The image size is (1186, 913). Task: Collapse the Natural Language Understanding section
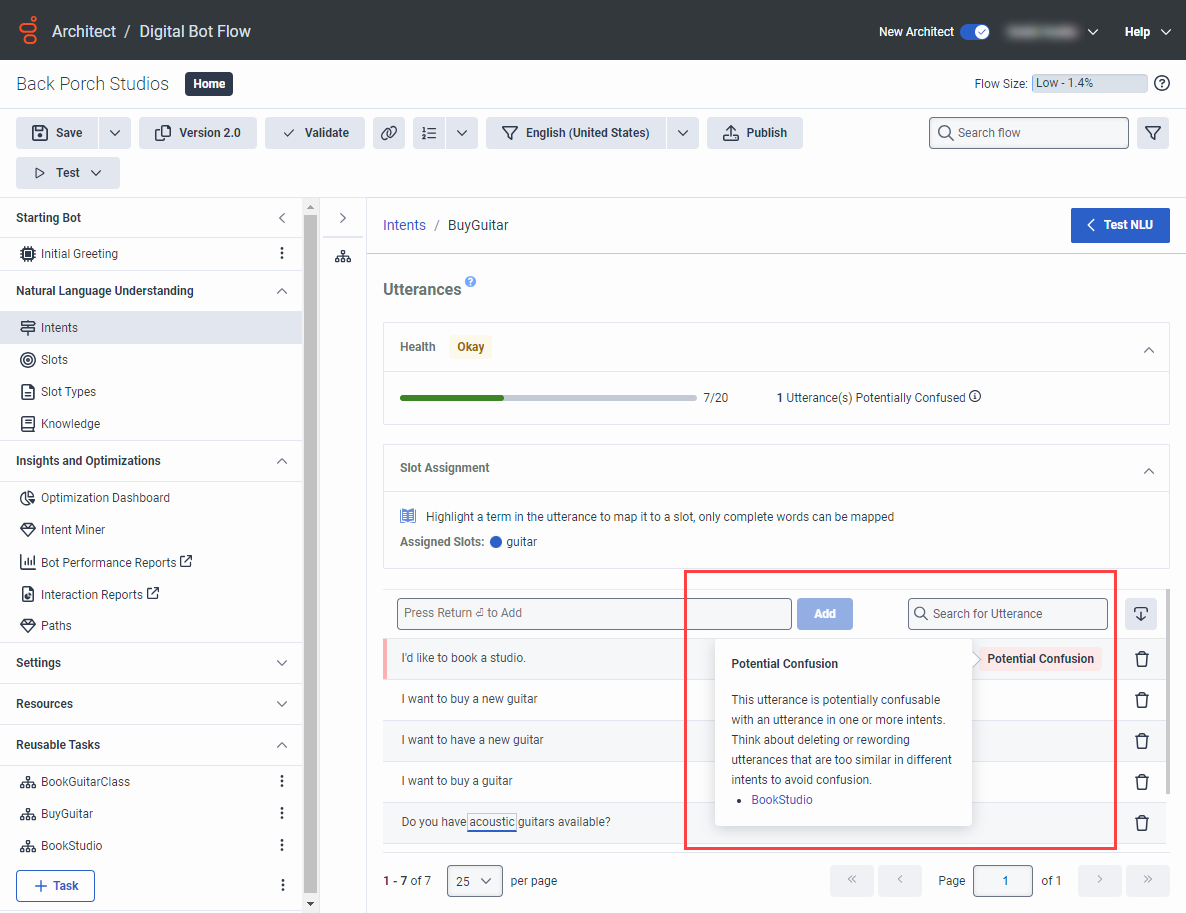pyautogui.click(x=280, y=291)
